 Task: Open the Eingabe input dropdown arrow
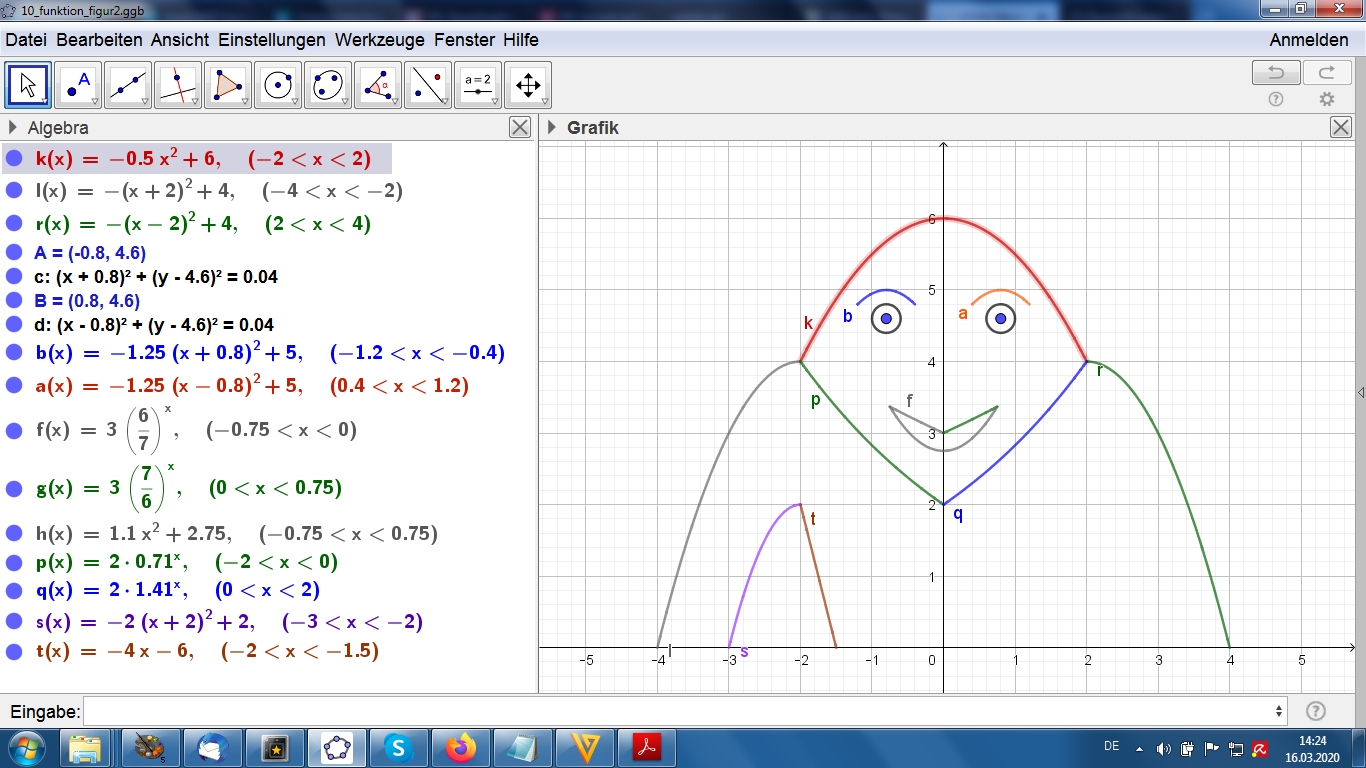(1279, 711)
